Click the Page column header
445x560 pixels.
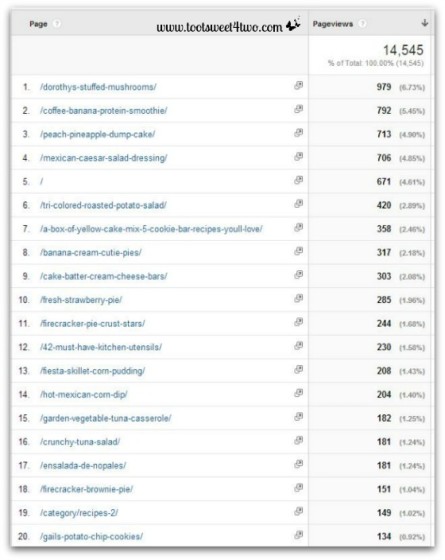[x=38, y=24]
